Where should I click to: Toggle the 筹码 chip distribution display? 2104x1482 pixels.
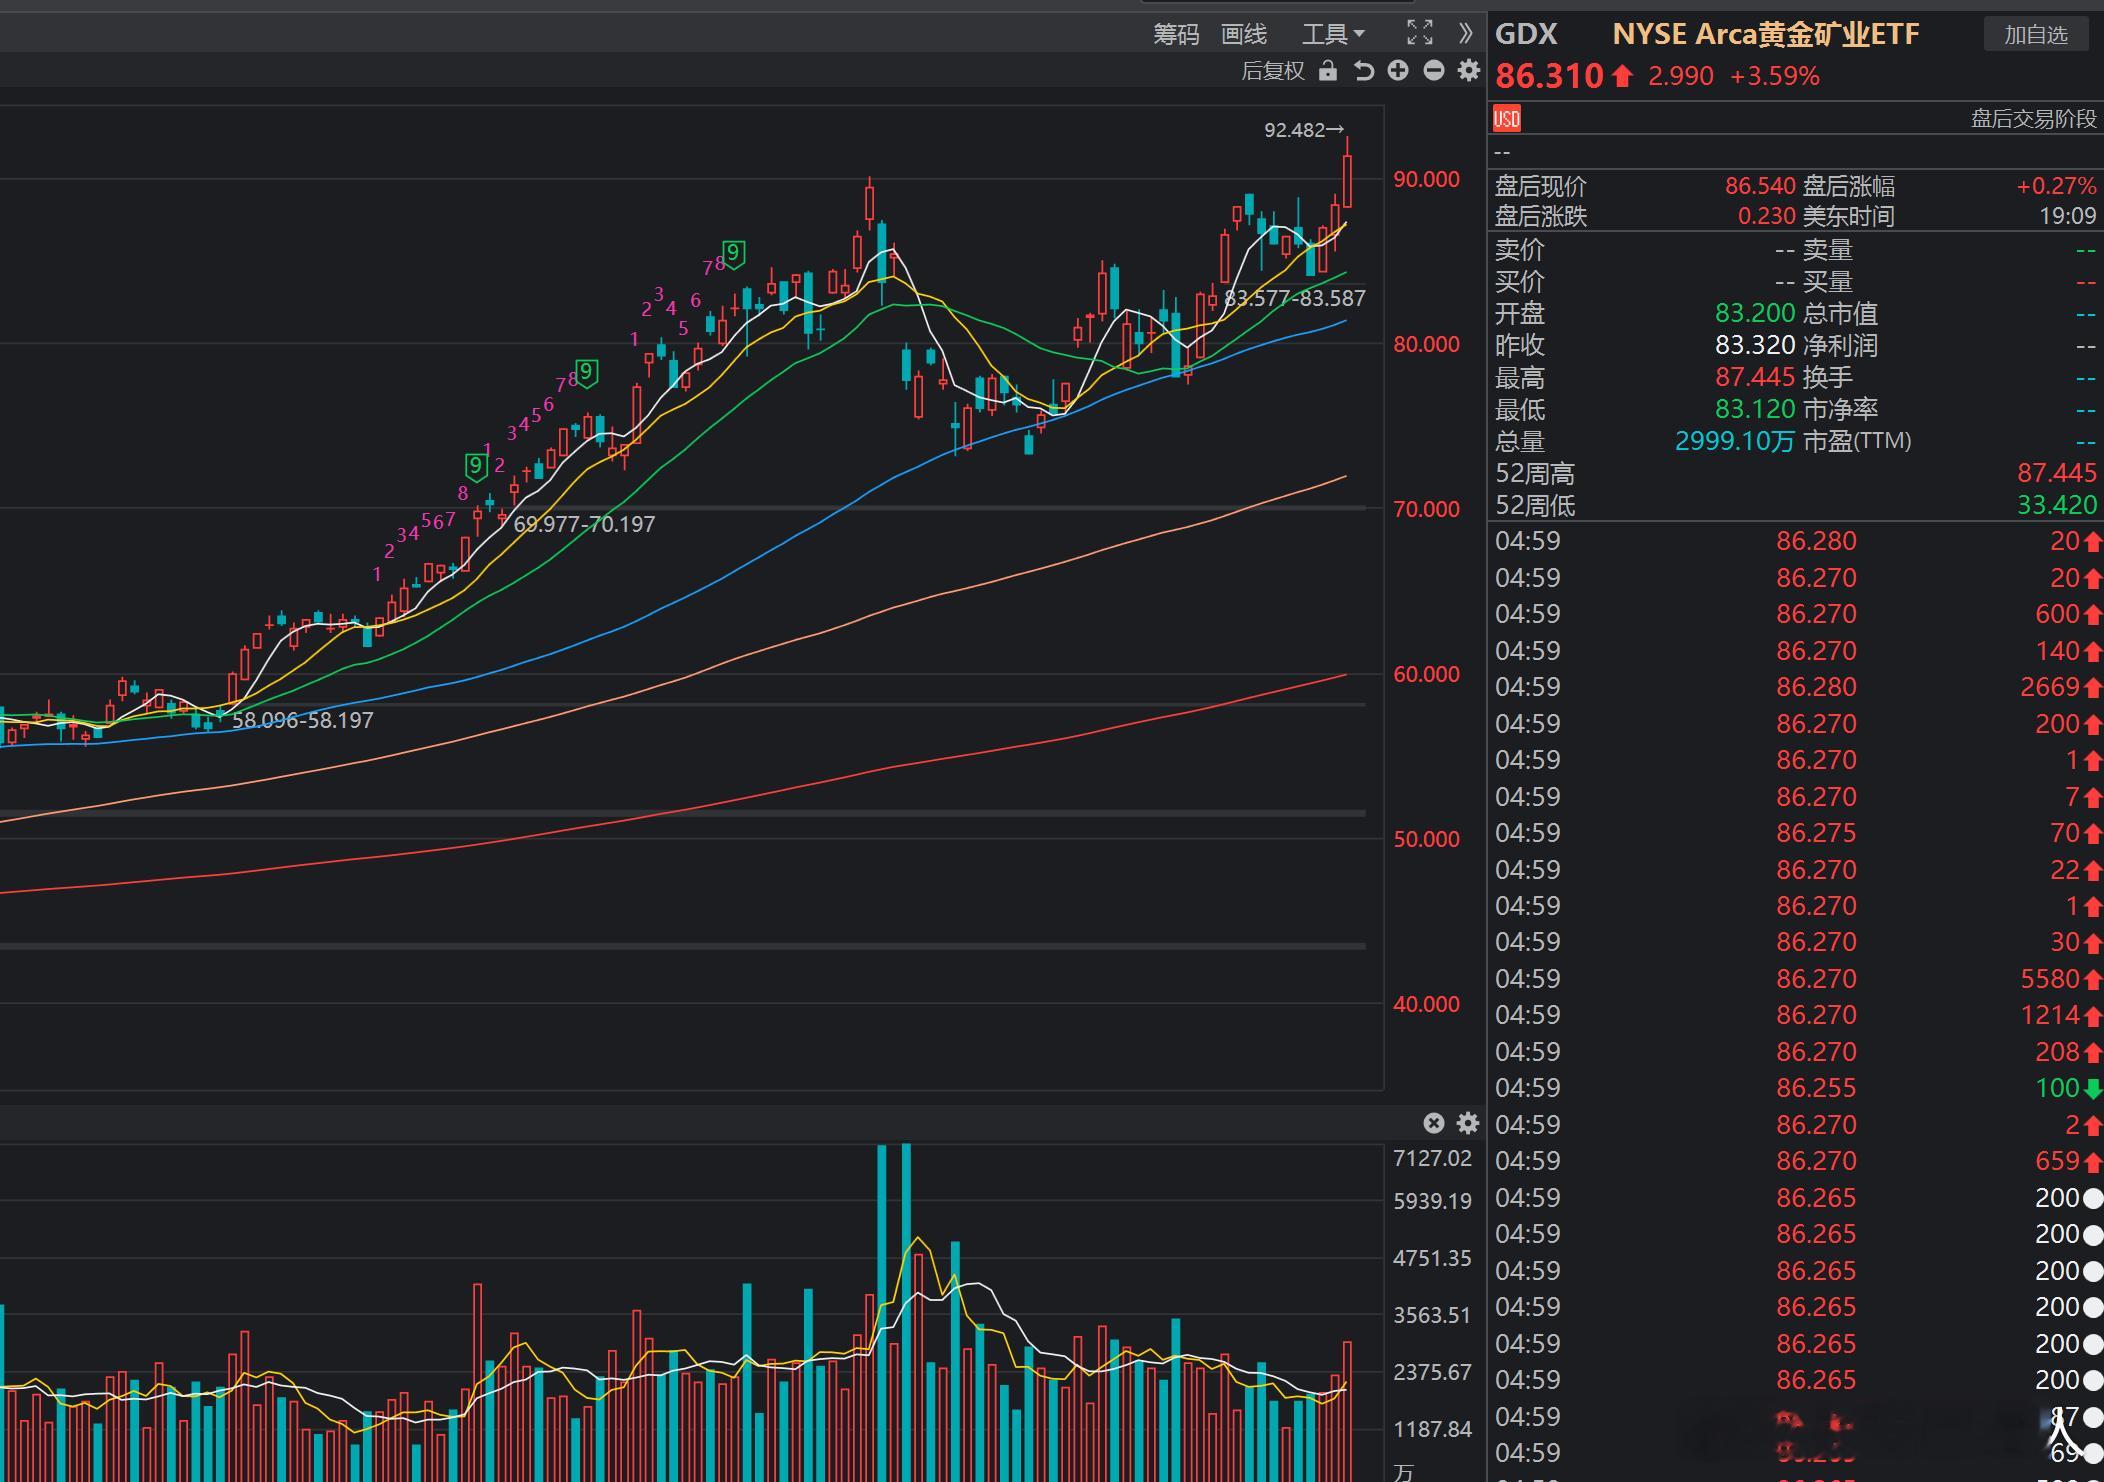coord(1176,33)
